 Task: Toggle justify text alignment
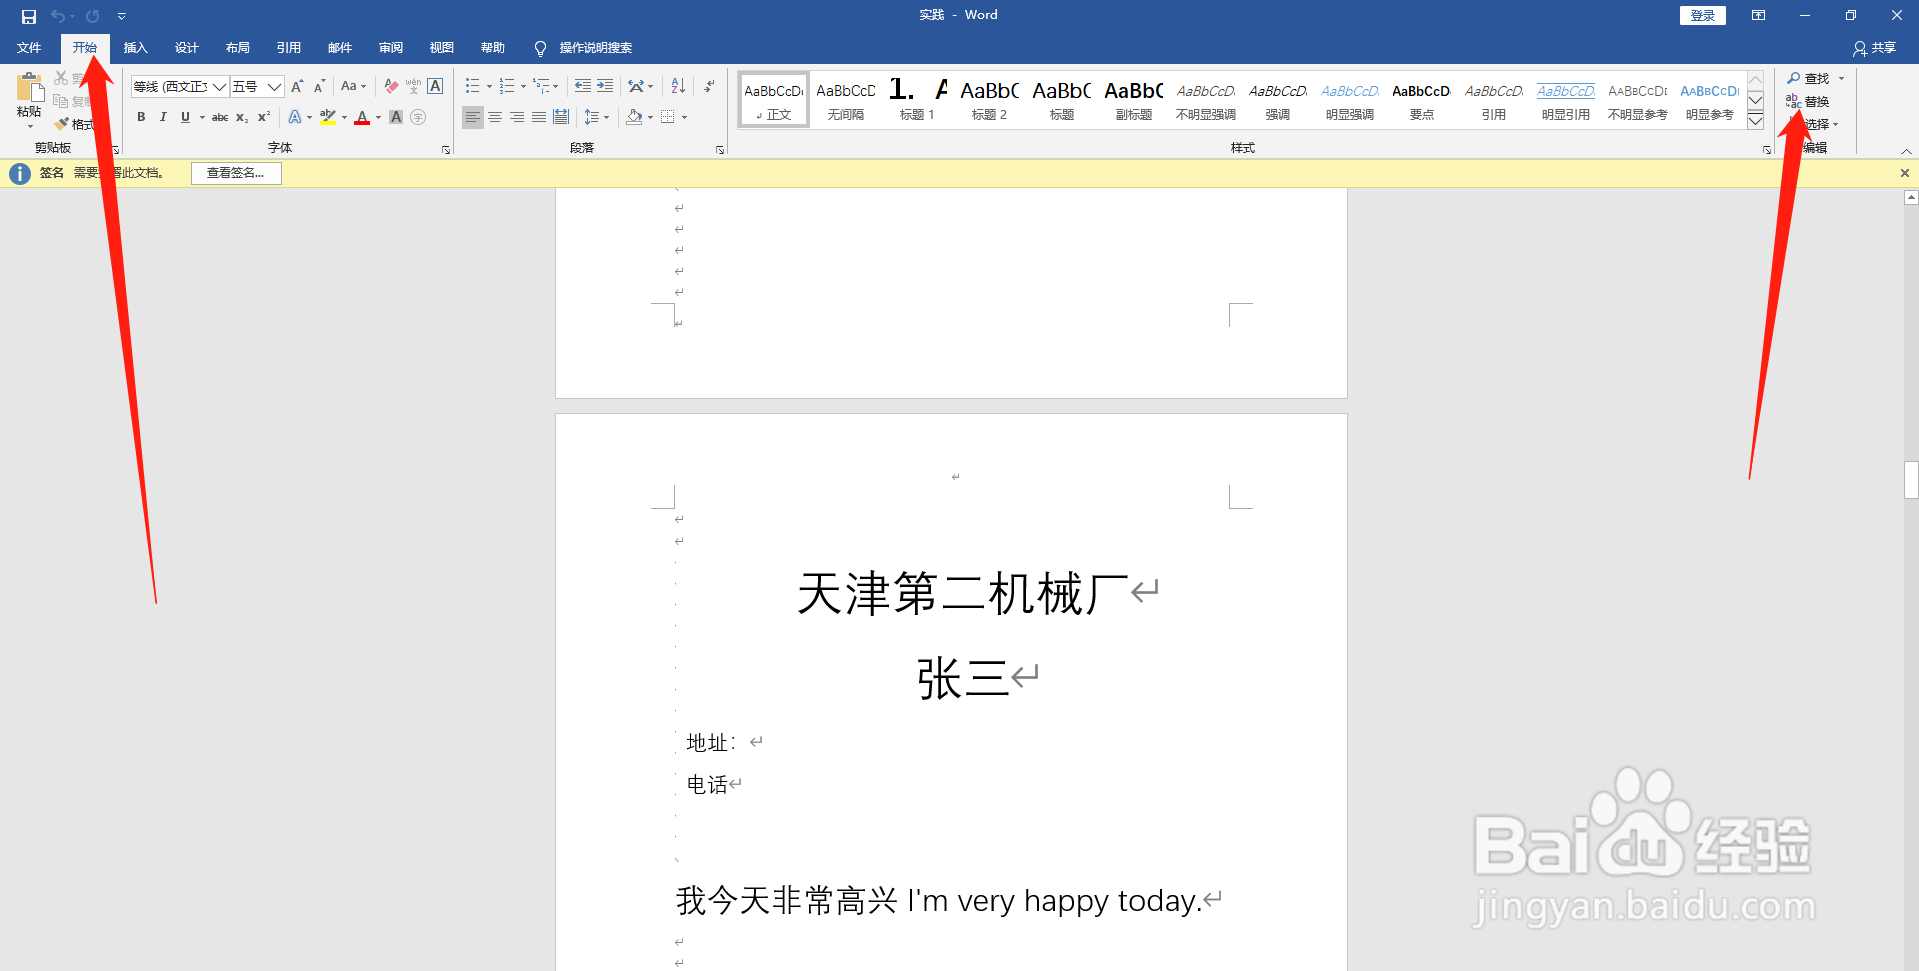point(539,117)
